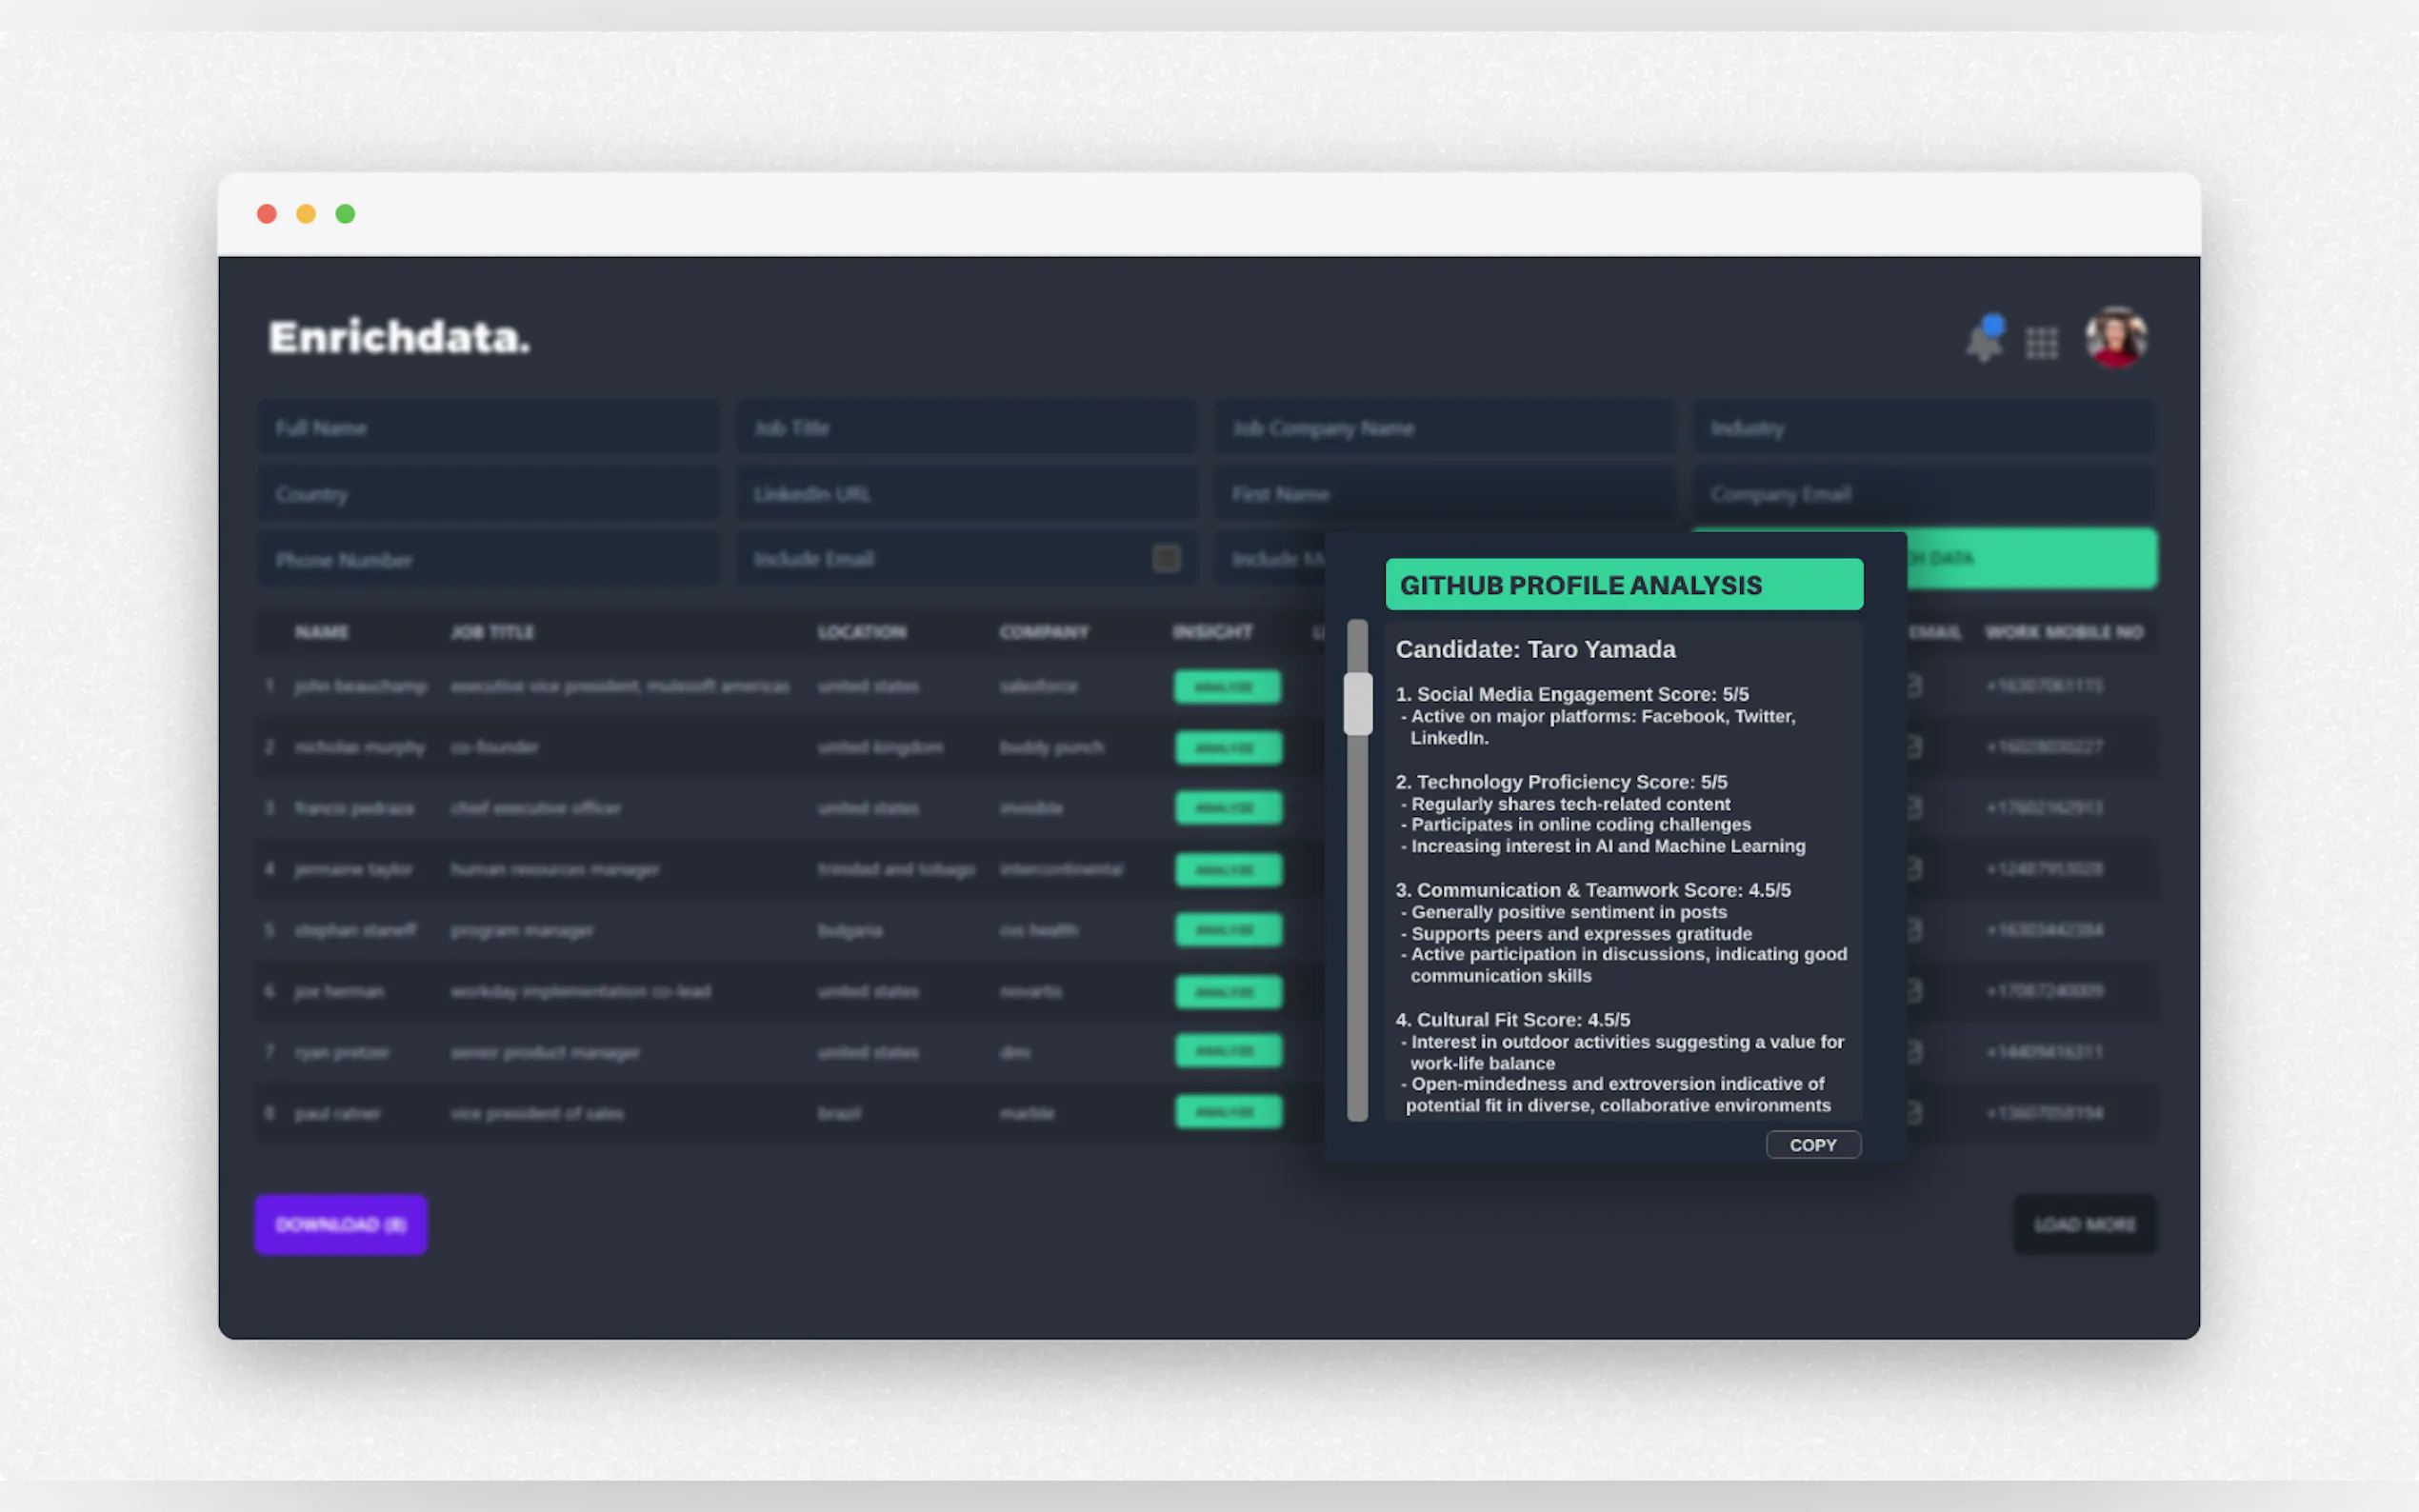Viewport: 2419px width, 1512px height.
Task: Click the Industry input field
Action: [1922, 428]
